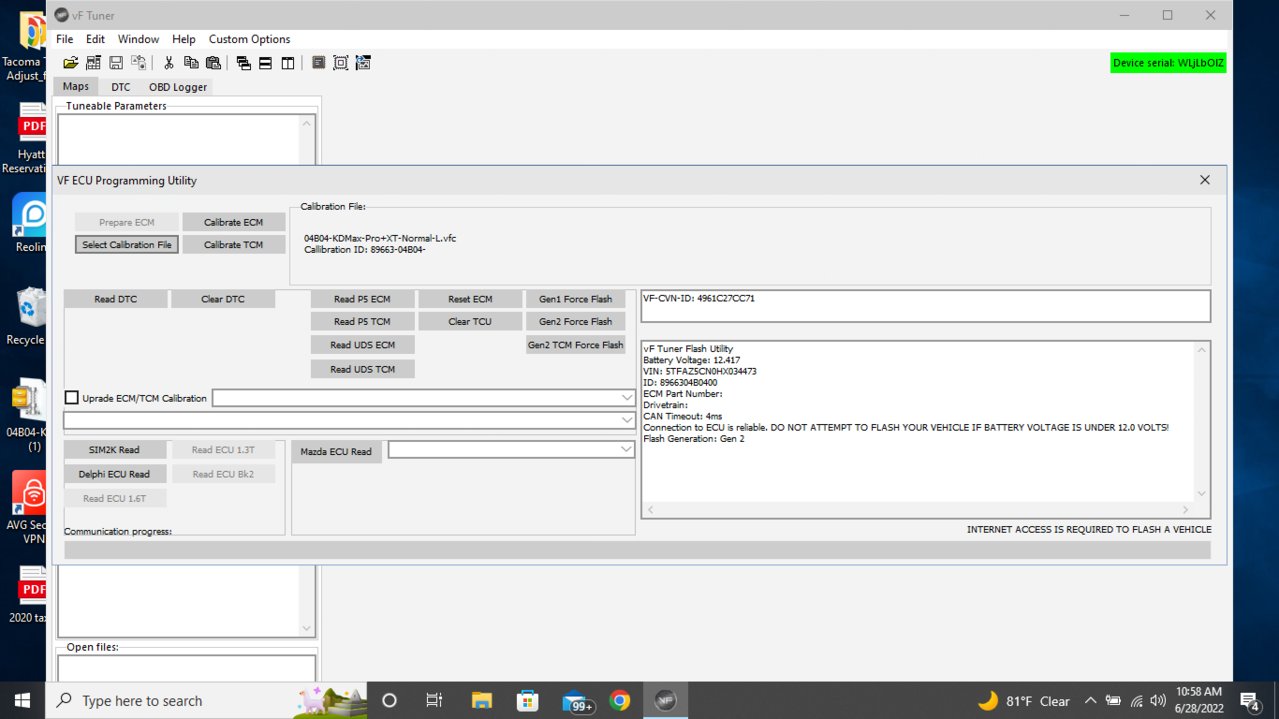Open Microsoft Store from the taskbar
1279x719 pixels.
point(528,700)
